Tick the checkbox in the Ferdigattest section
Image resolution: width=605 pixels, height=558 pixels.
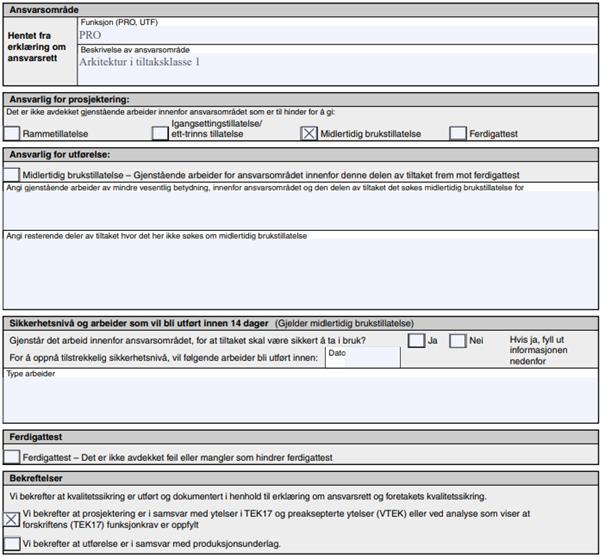coord(12,456)
